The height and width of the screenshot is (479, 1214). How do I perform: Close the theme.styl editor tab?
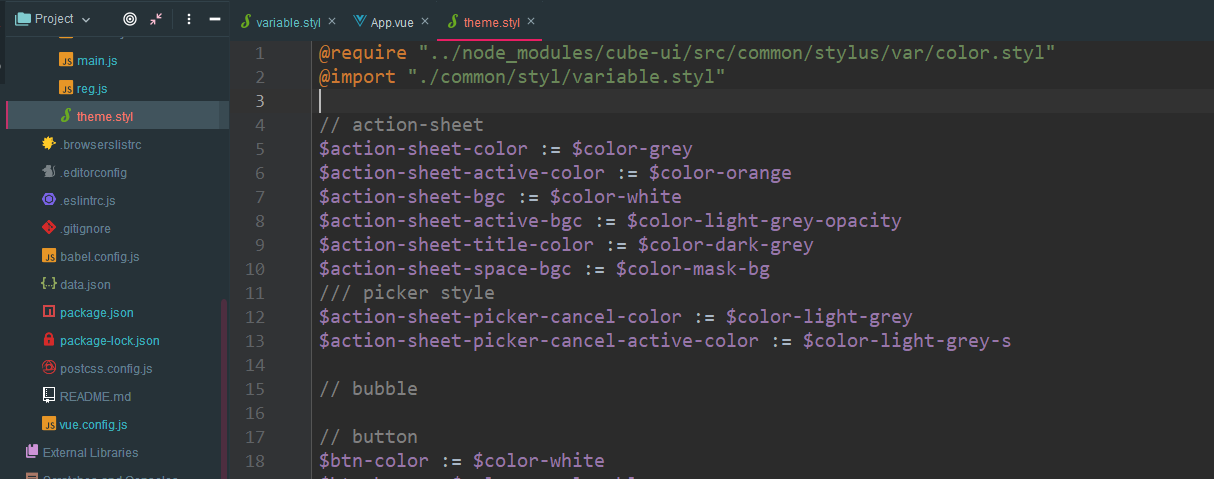(x=531, y=21)
